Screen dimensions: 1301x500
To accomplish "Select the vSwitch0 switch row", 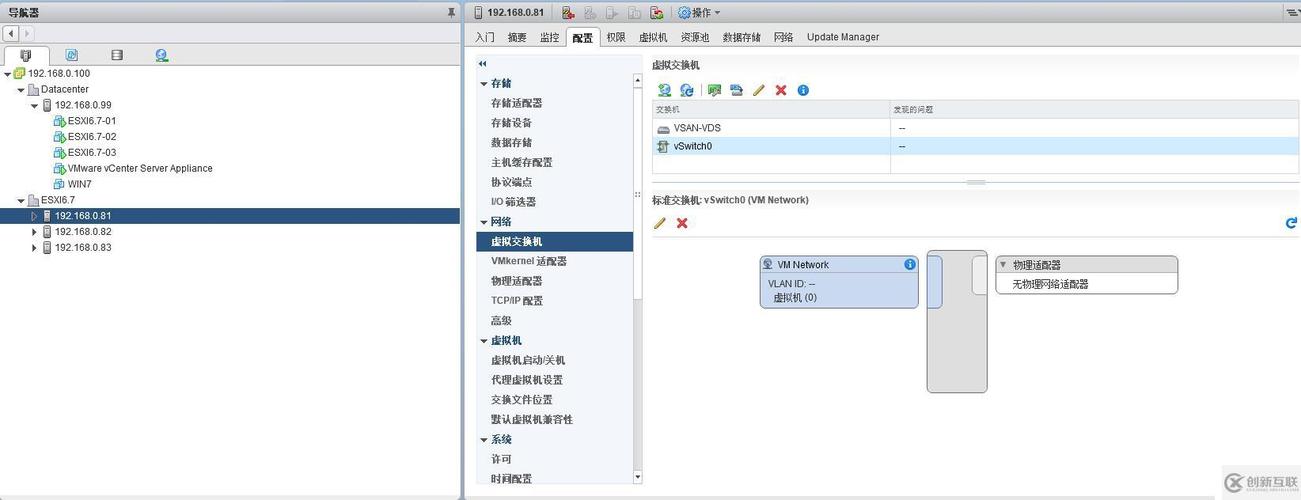I will point(975,146).
